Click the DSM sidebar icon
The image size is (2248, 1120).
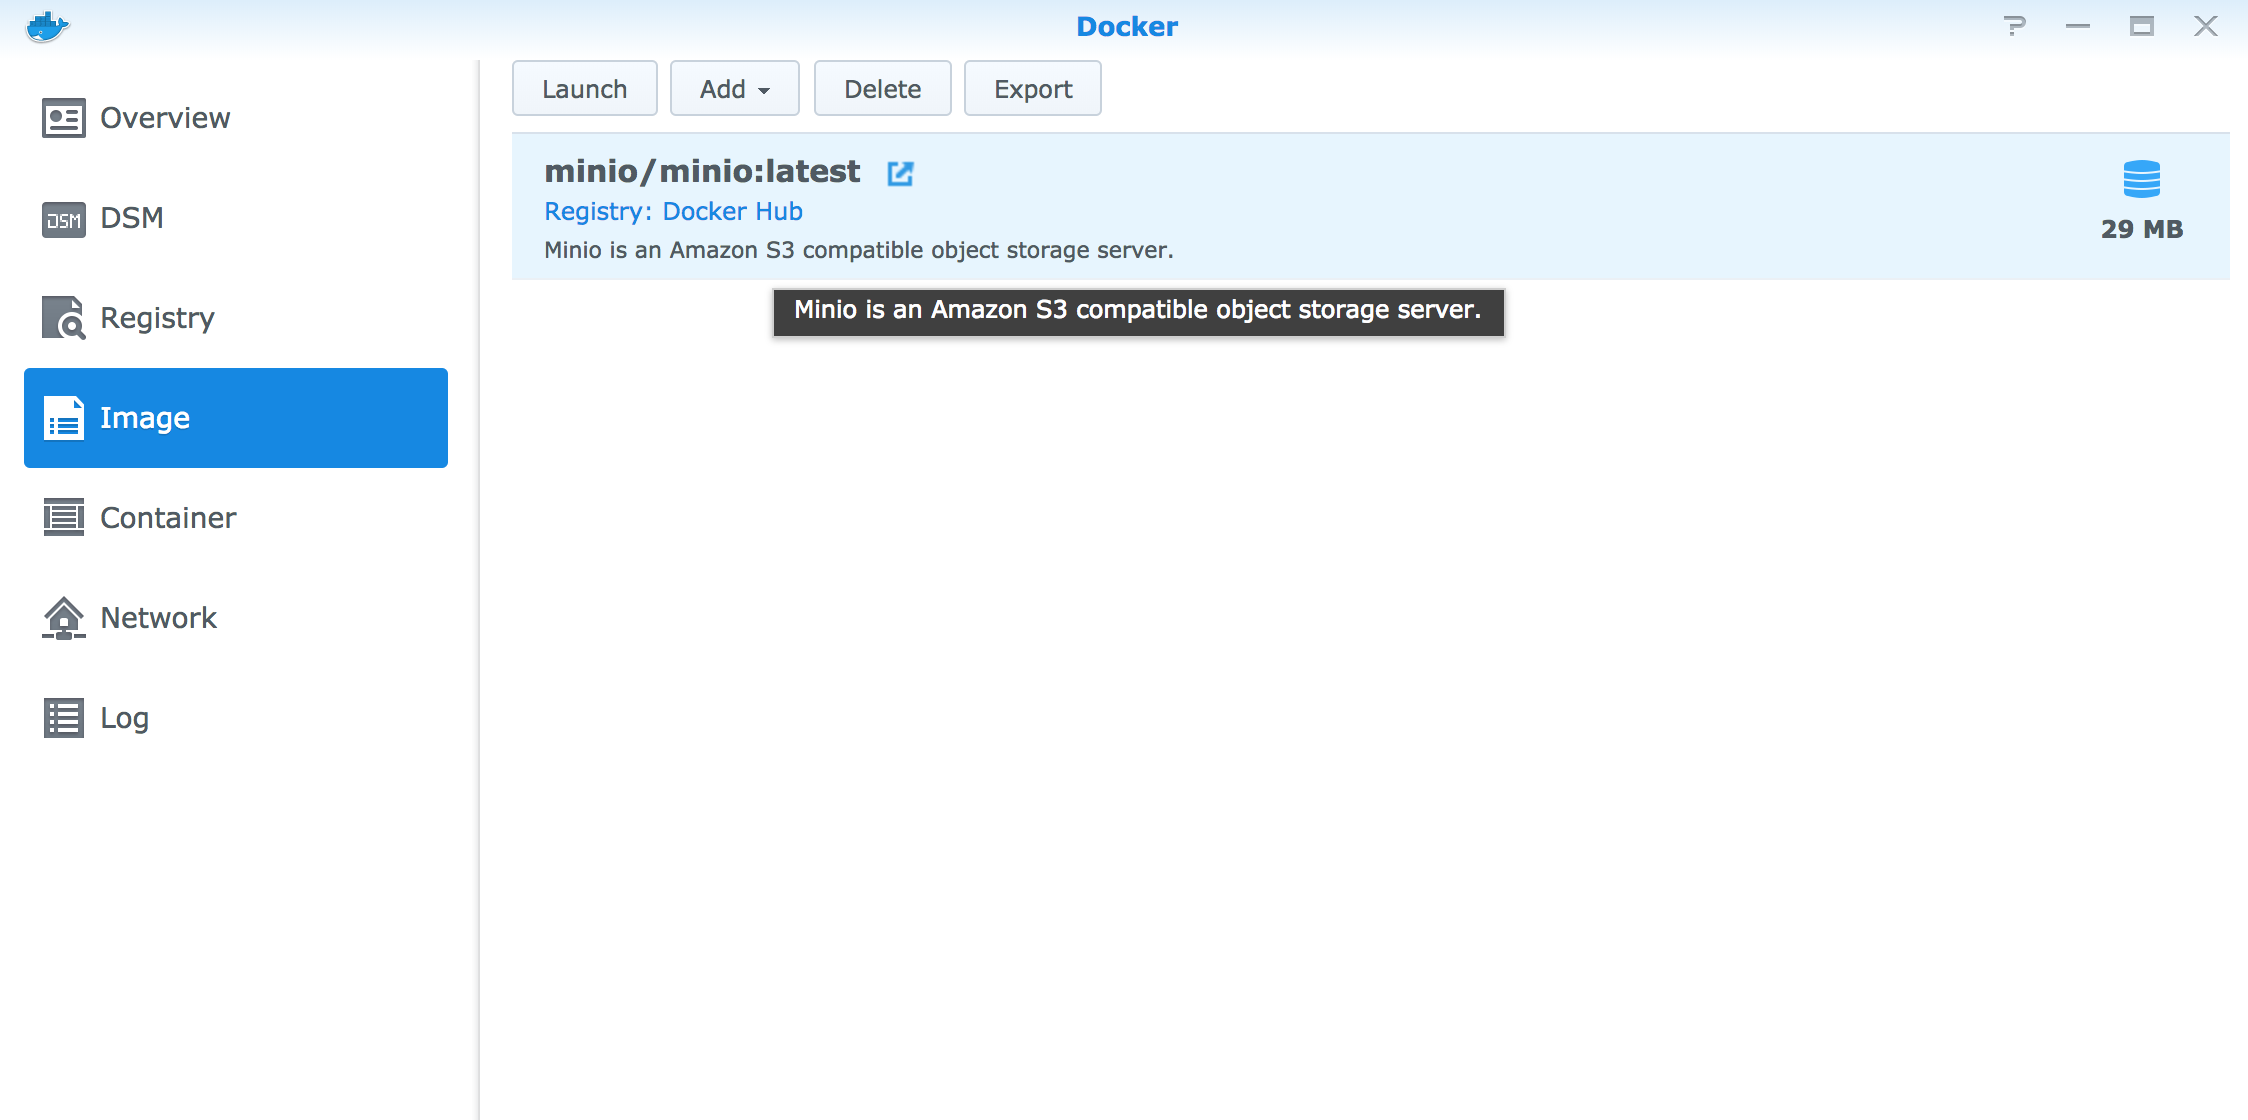tap(63, 219)
